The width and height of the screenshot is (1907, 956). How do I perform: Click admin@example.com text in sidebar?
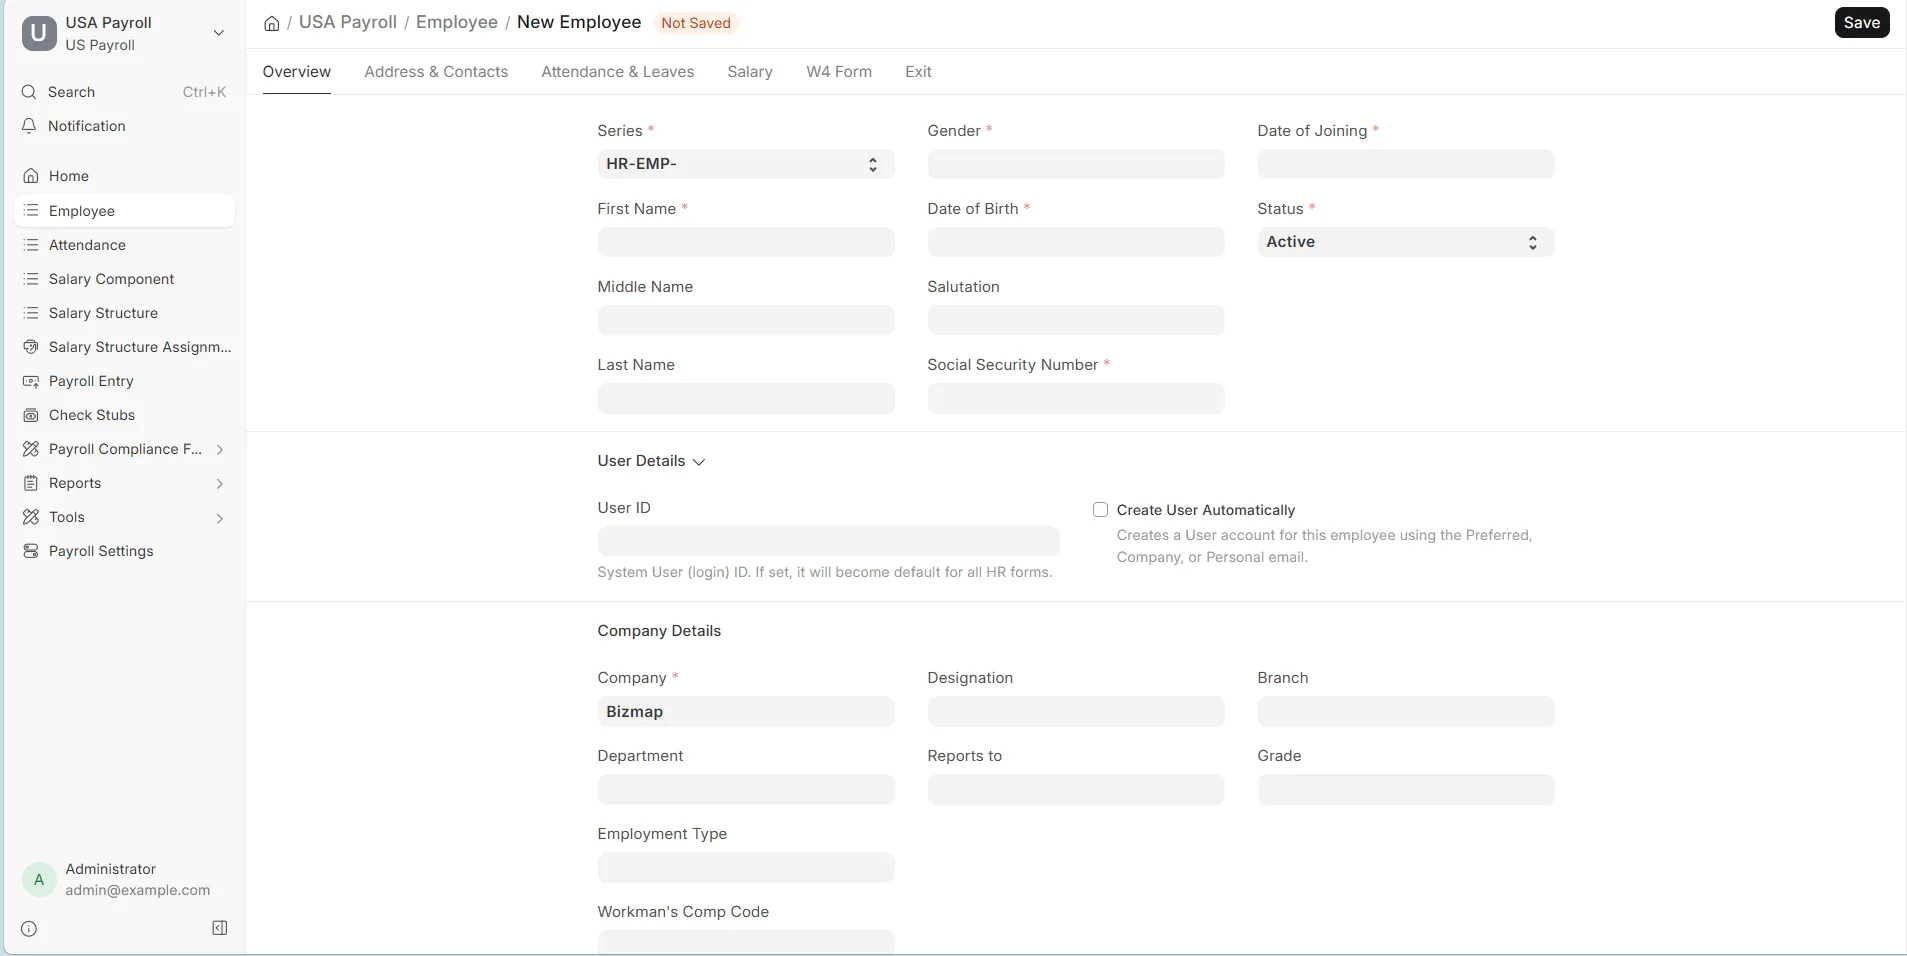pyautogui.click(x=138, y=890)
